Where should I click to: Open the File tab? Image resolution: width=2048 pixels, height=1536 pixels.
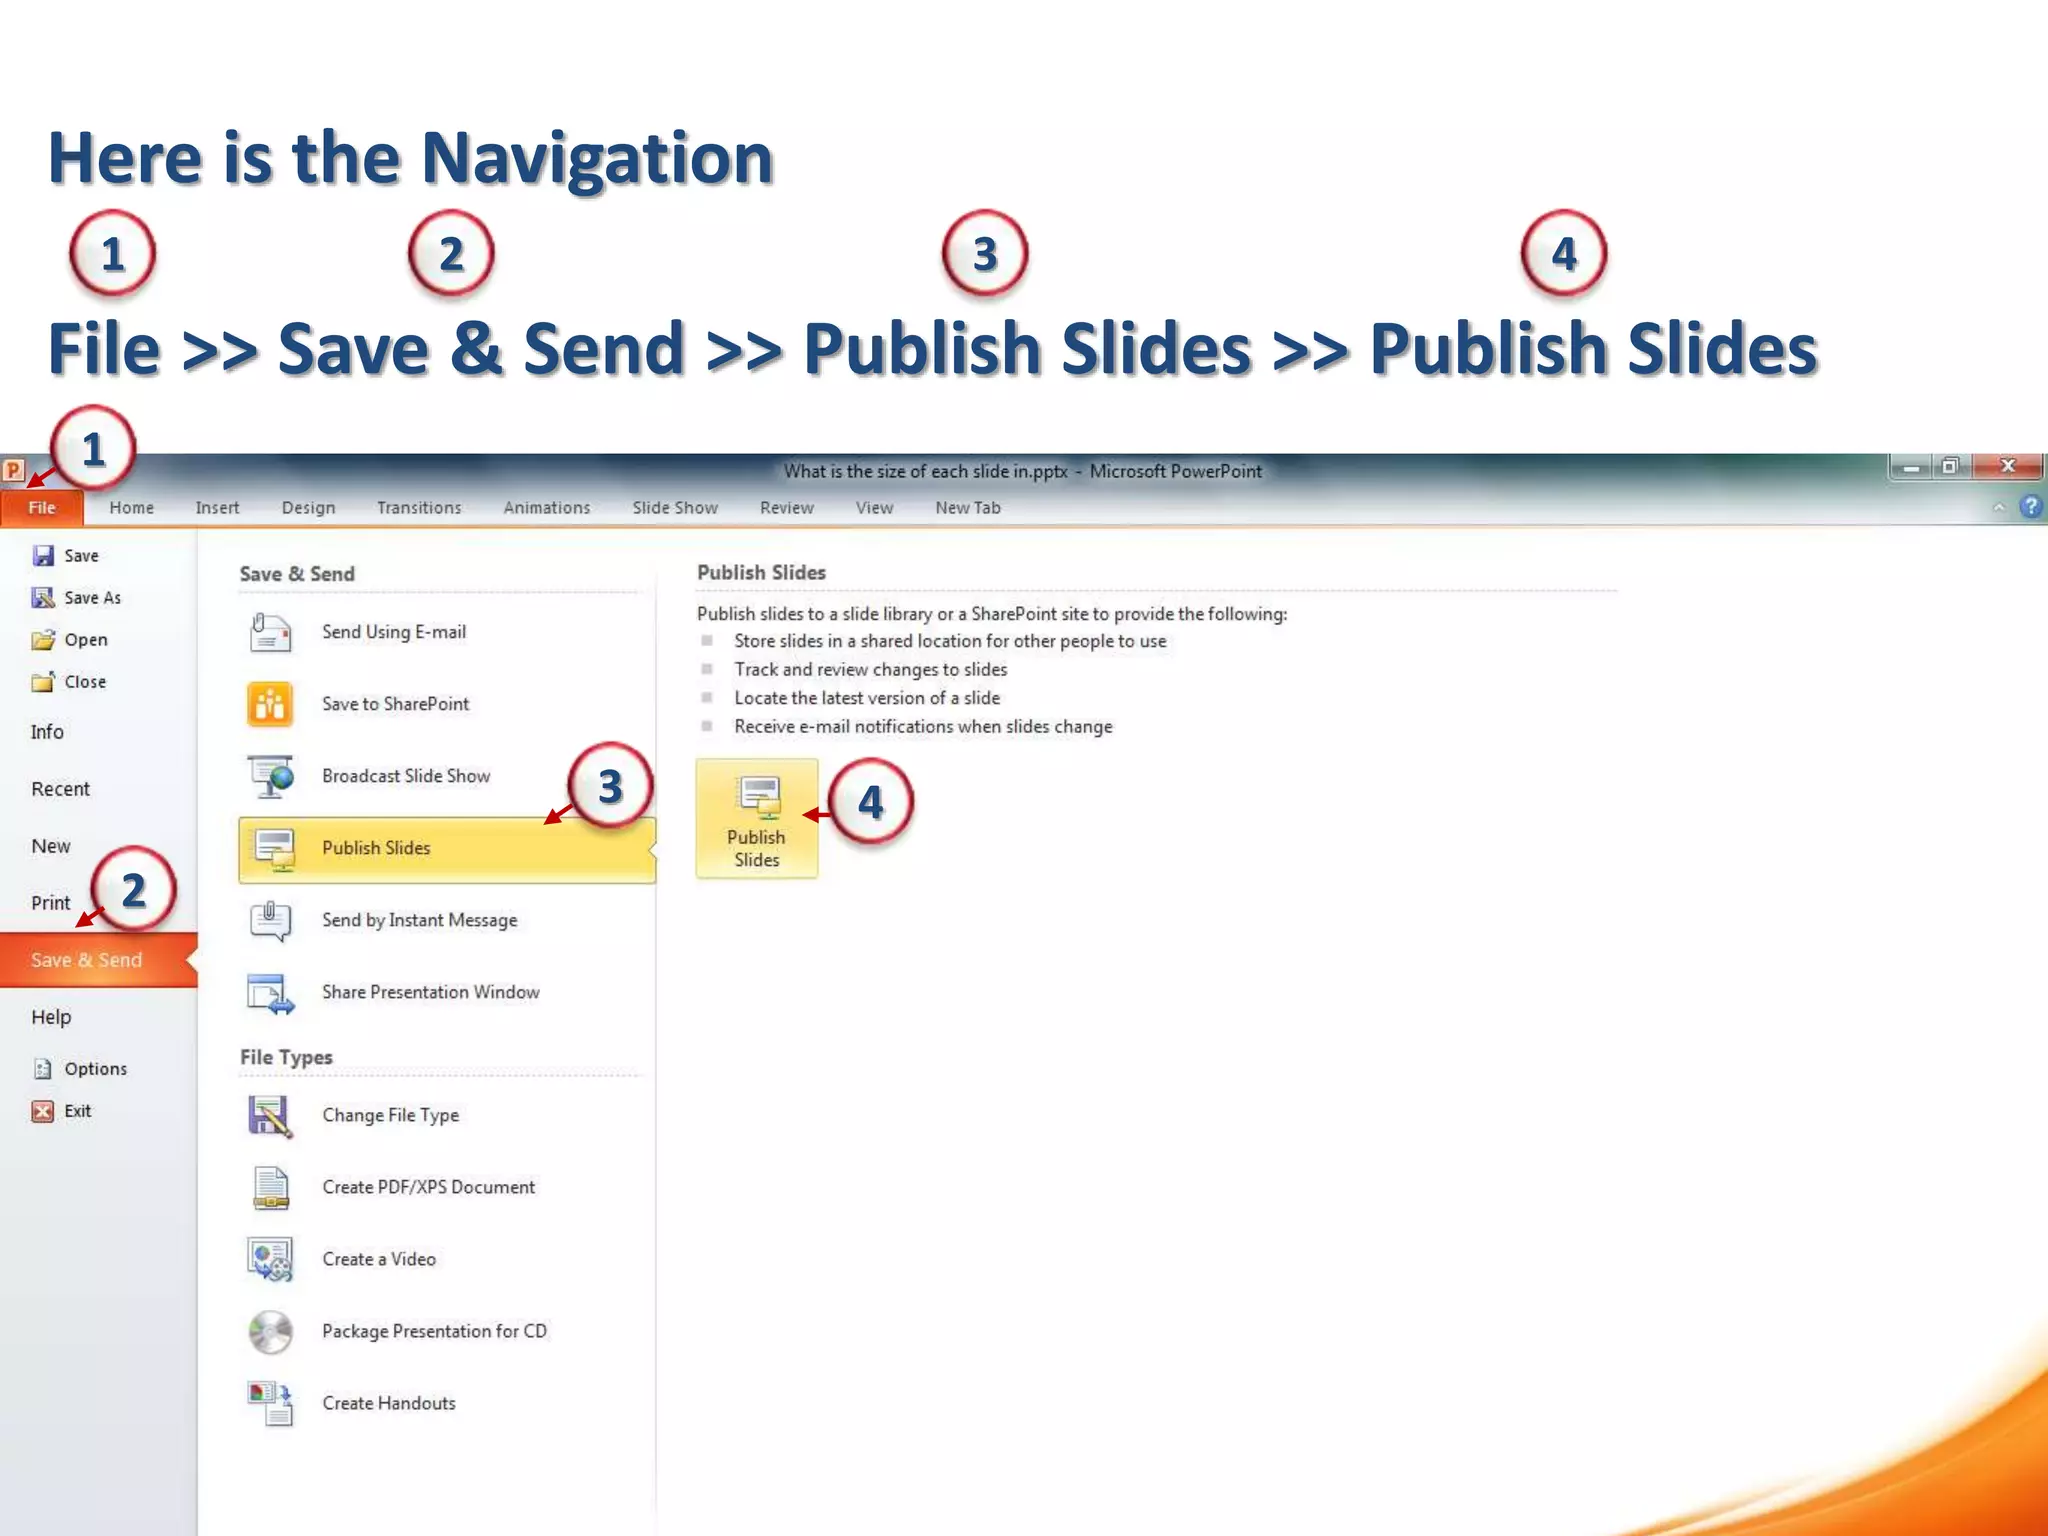[x=42, y=508]
